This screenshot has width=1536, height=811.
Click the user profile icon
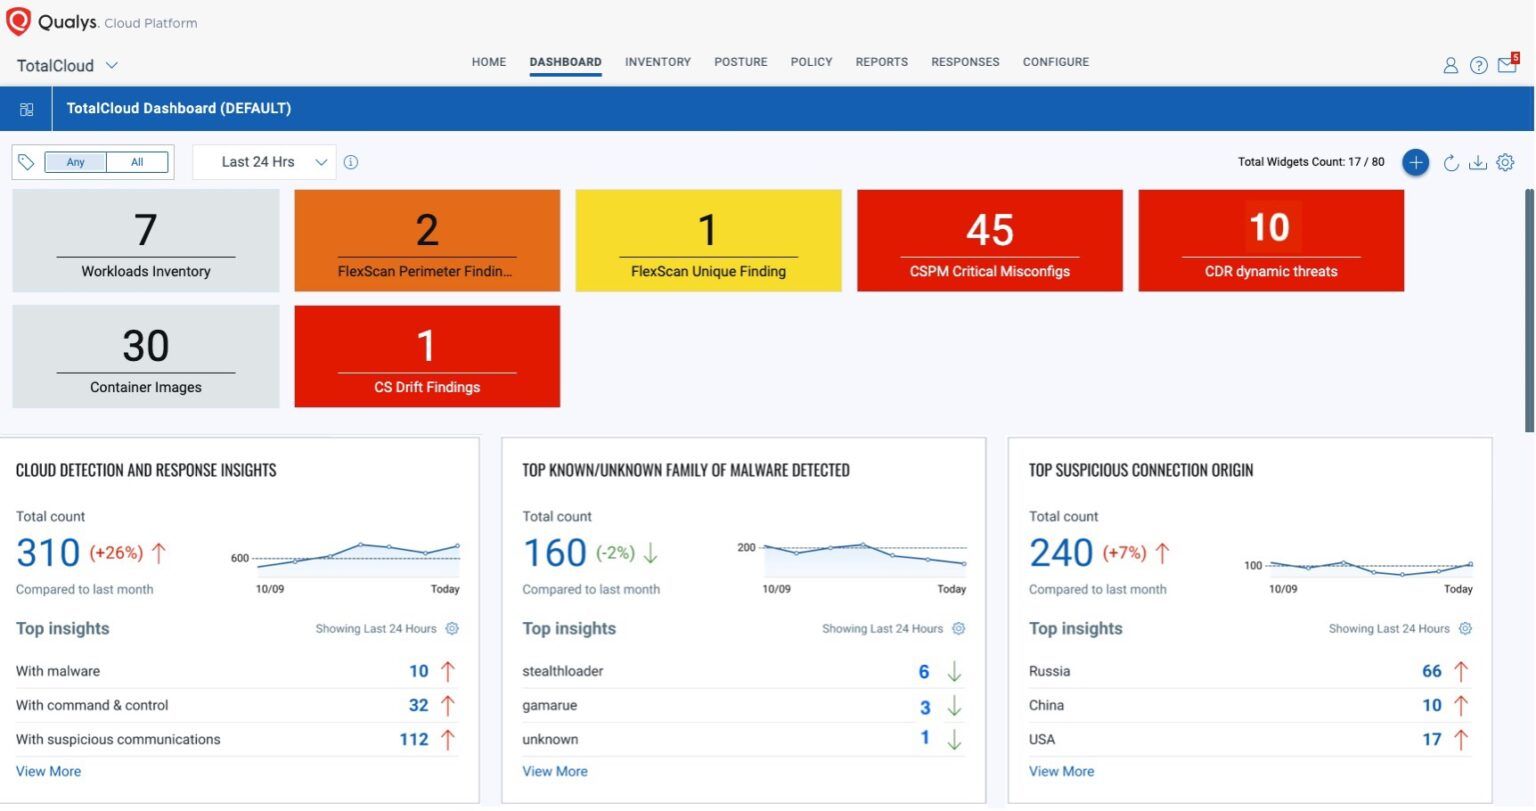click(1450, 64)
